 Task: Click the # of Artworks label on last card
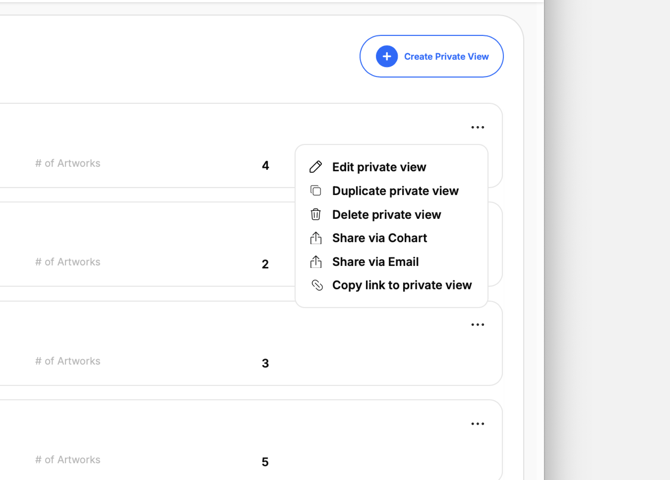(68, 460)
